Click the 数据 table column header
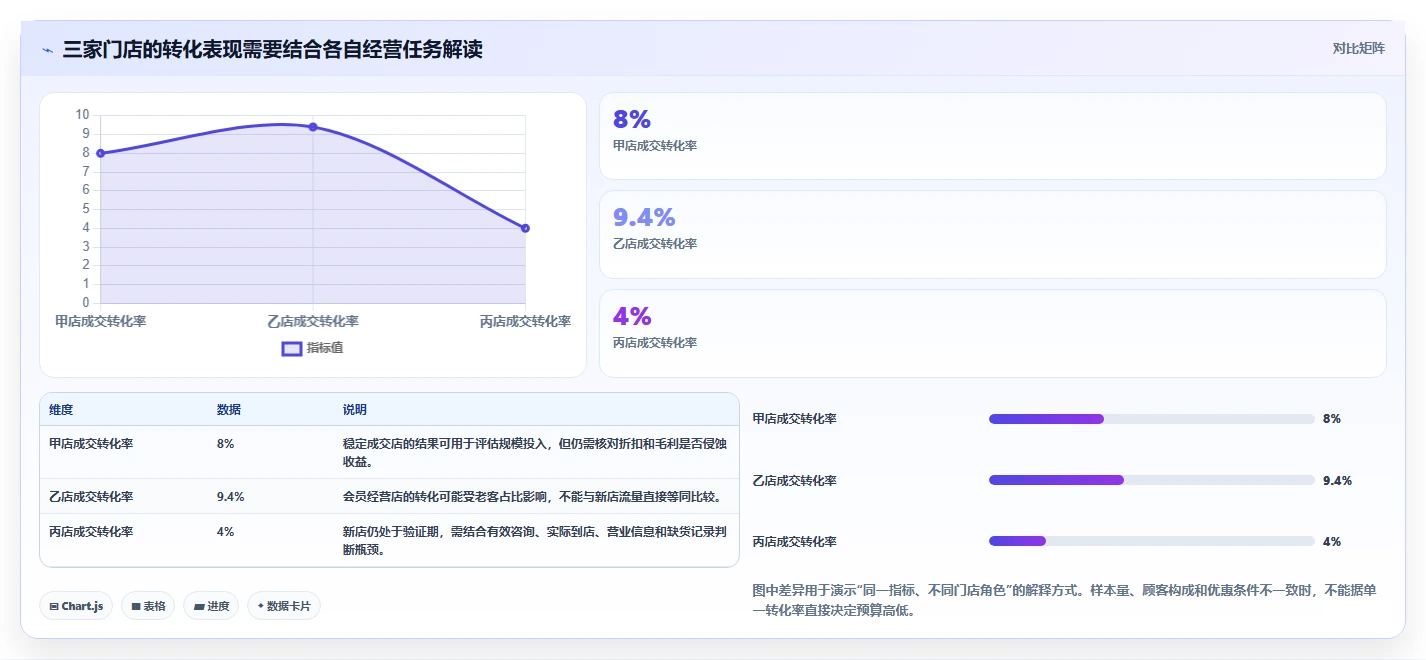This screenshot has height=660, width=1426. tap(228, 410)
